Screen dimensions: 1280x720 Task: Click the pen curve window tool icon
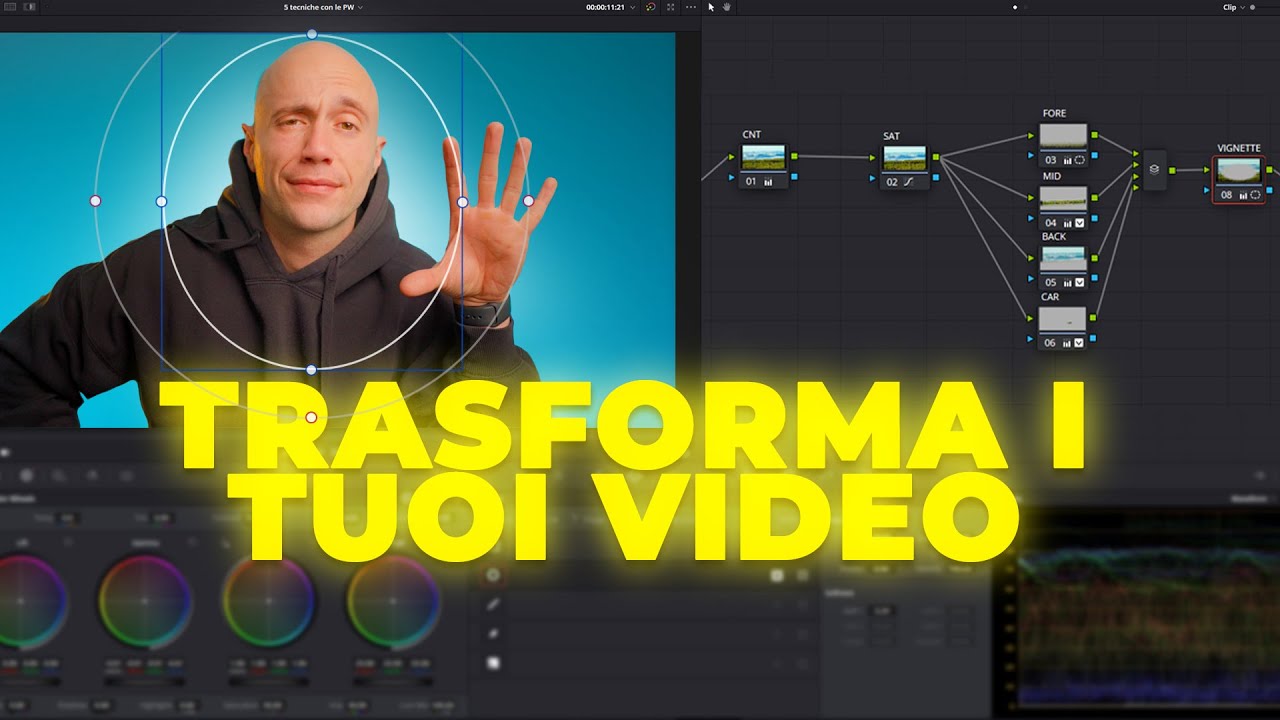click(492, 604)
